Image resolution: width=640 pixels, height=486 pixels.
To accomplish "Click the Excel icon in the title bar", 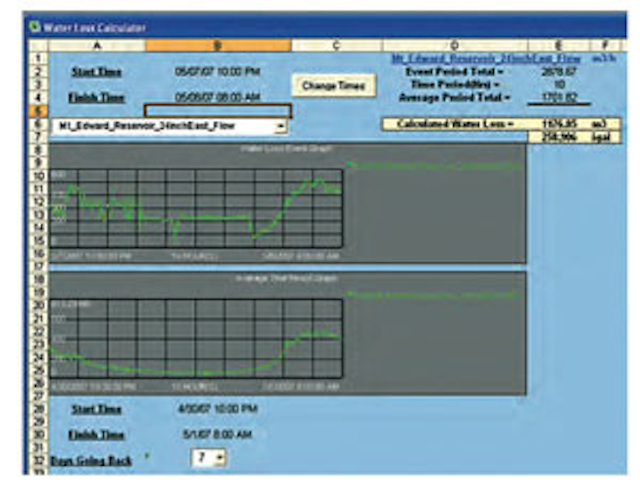I will [x=35, y=27].
